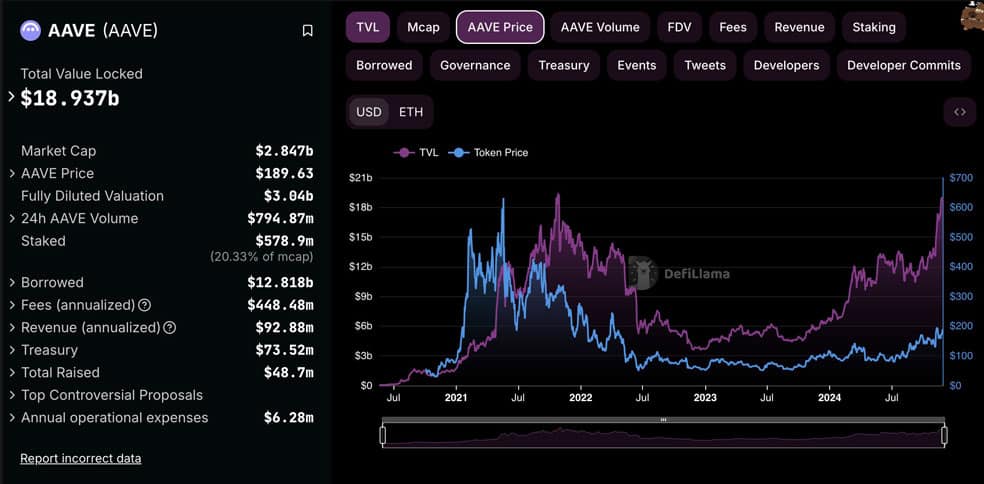The width and height of the screenshot is (984, 484).
Task: Toggle the Borrowed chart metric
Action: [384, 65]
